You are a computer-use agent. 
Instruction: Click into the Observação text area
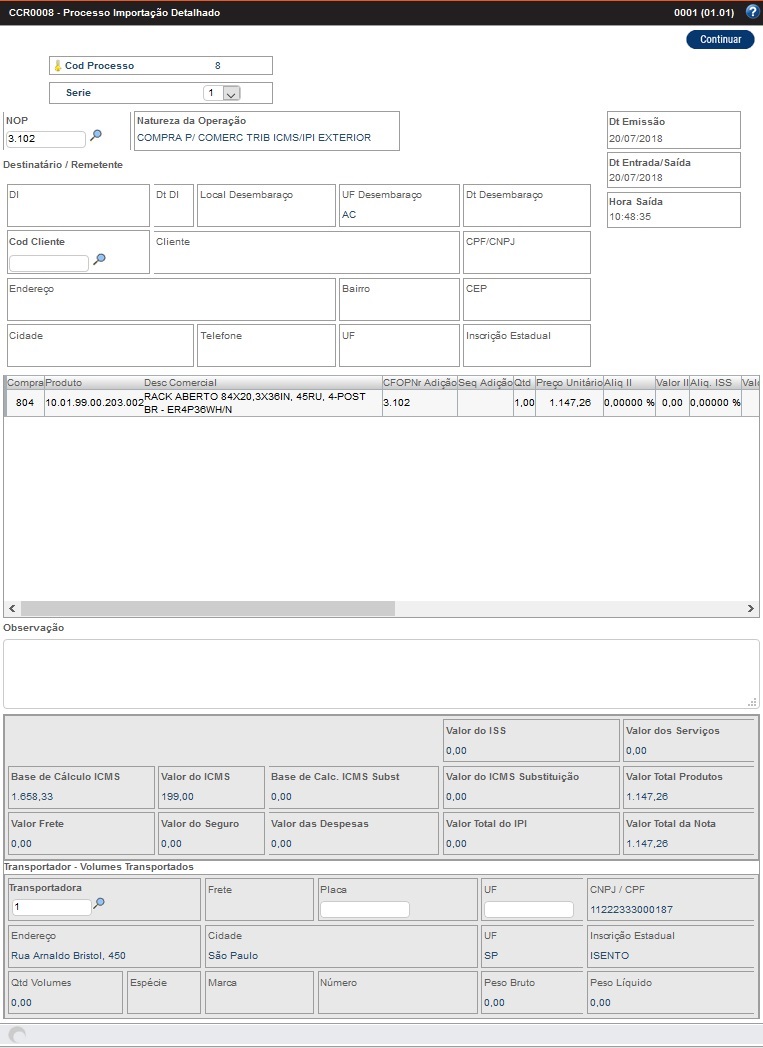coord(380,673)
